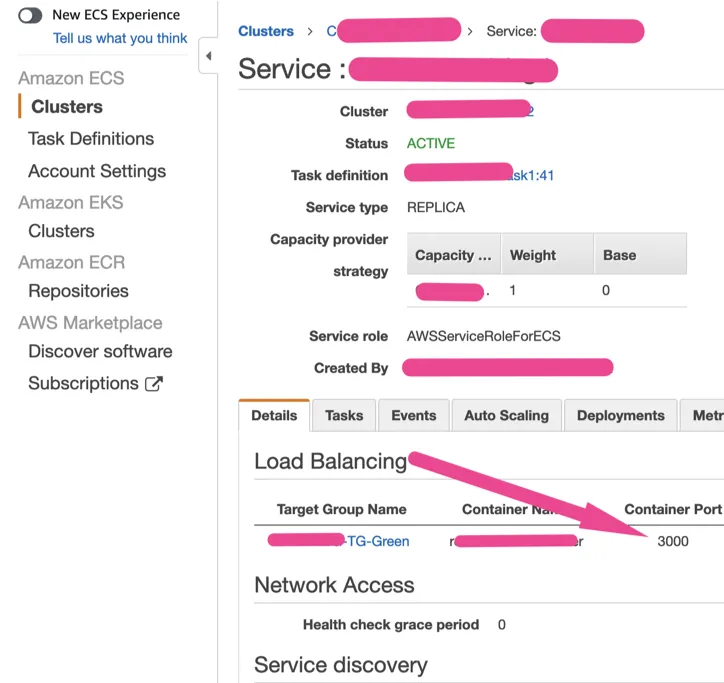Click the Target Group Name column header
The width and height of the screenshot is (724, 683).
pos(342,509)
